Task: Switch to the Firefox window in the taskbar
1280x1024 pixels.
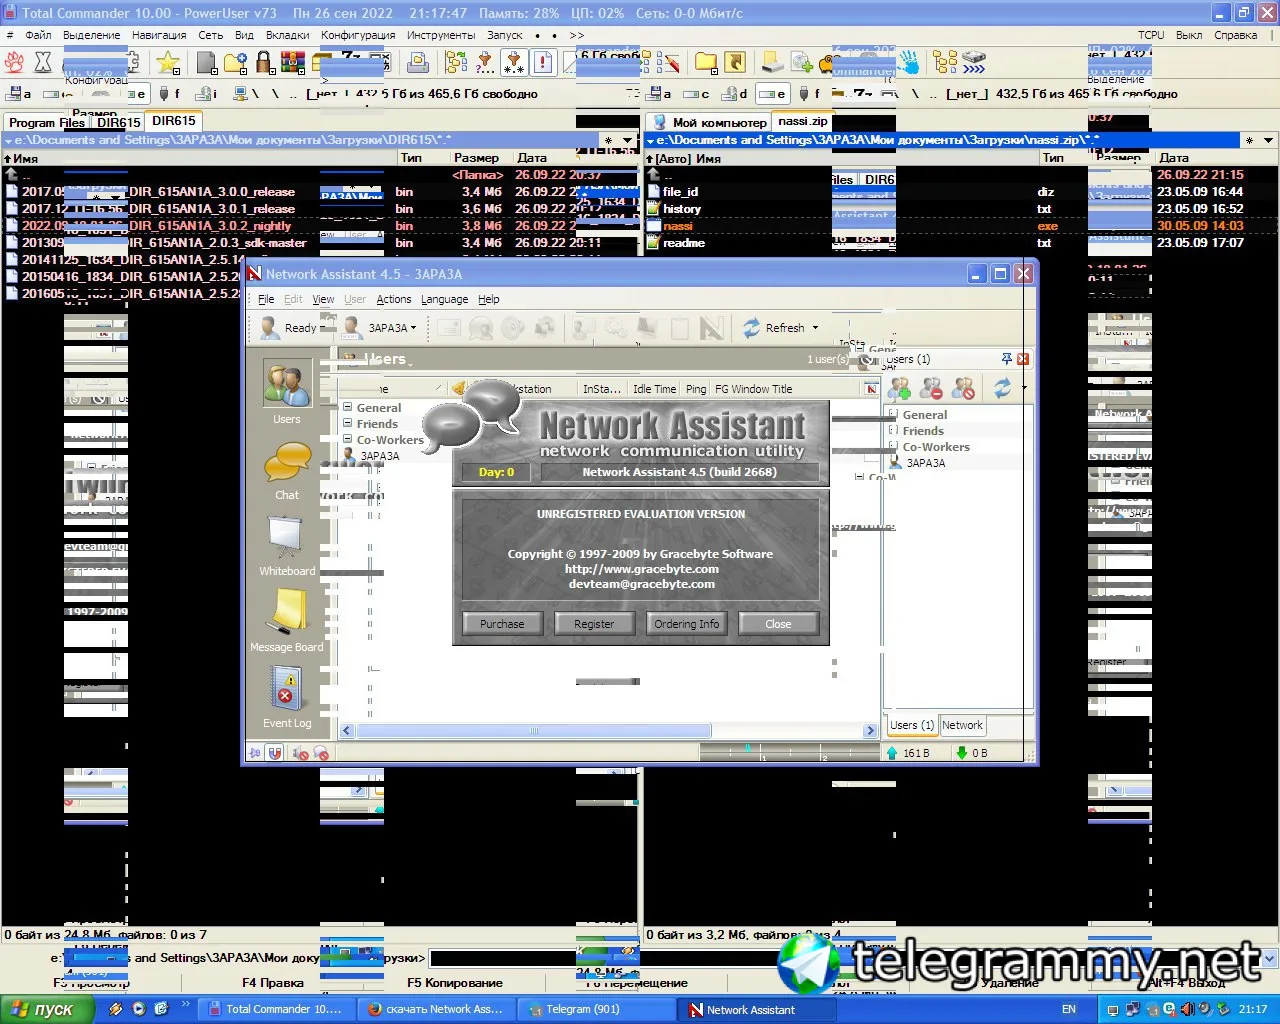Action: 435,1009
